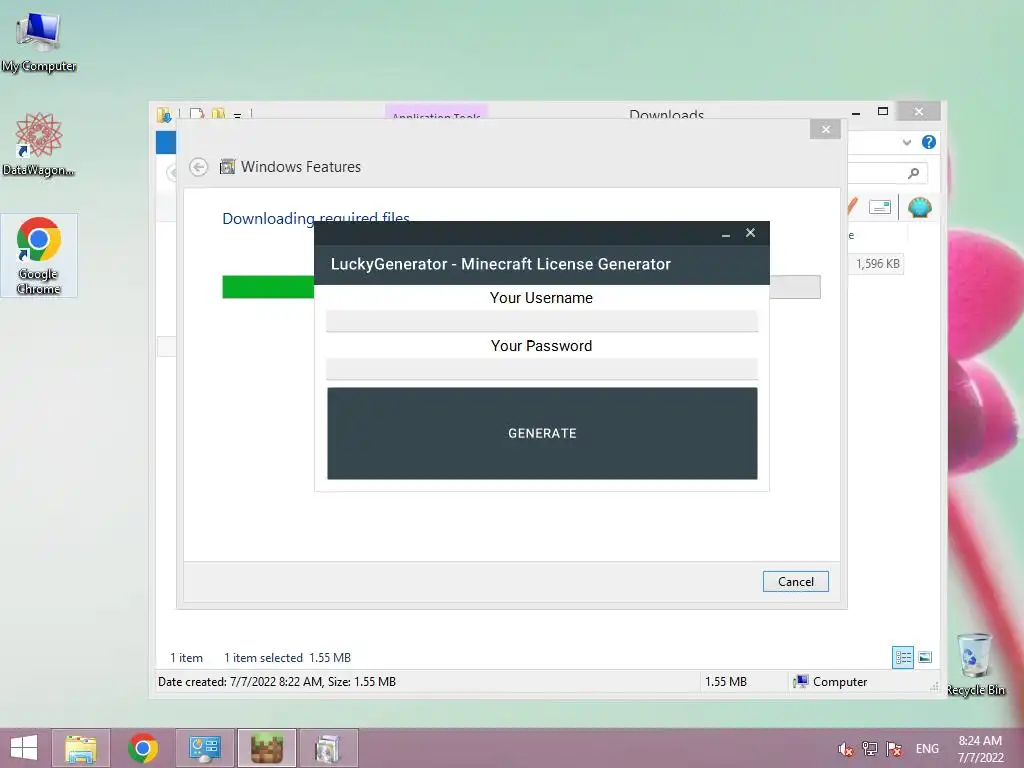Expand the Explorer ribbon chevron
Image resolution: width=1024 pixels, height=768 pixels.
click(906, 142)
